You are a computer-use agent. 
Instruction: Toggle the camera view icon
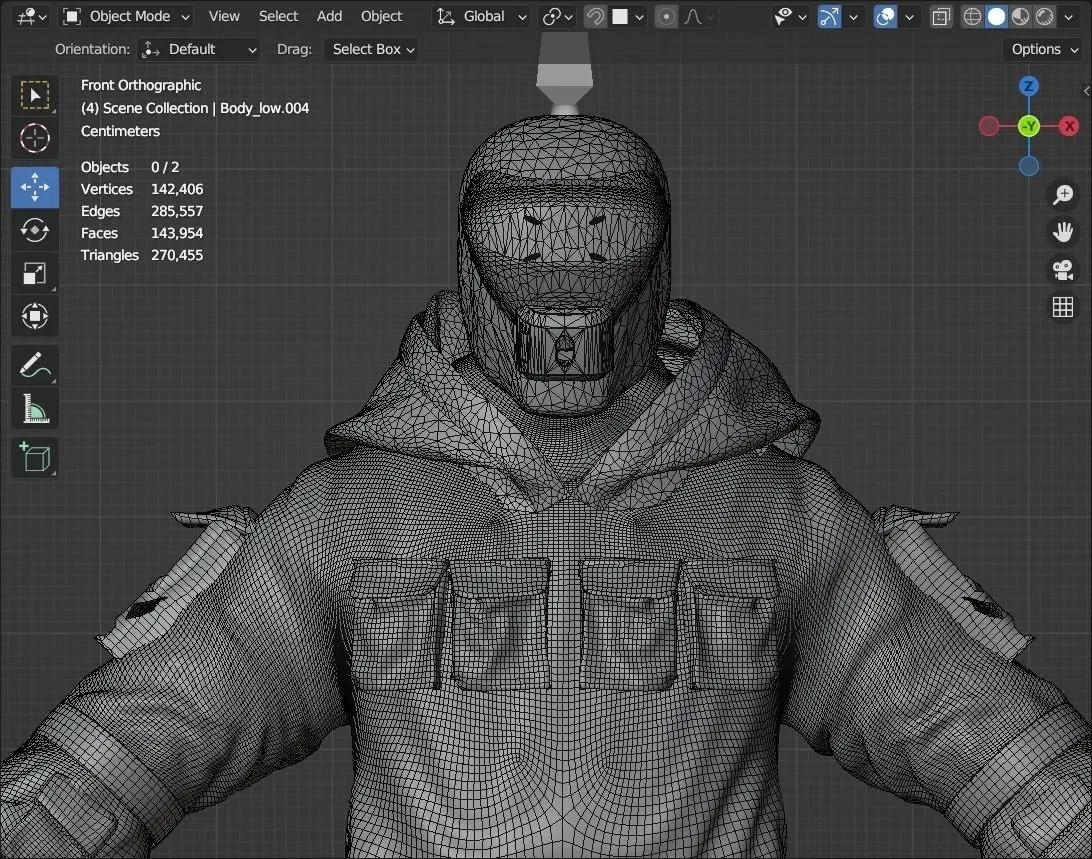point(1063,270)
